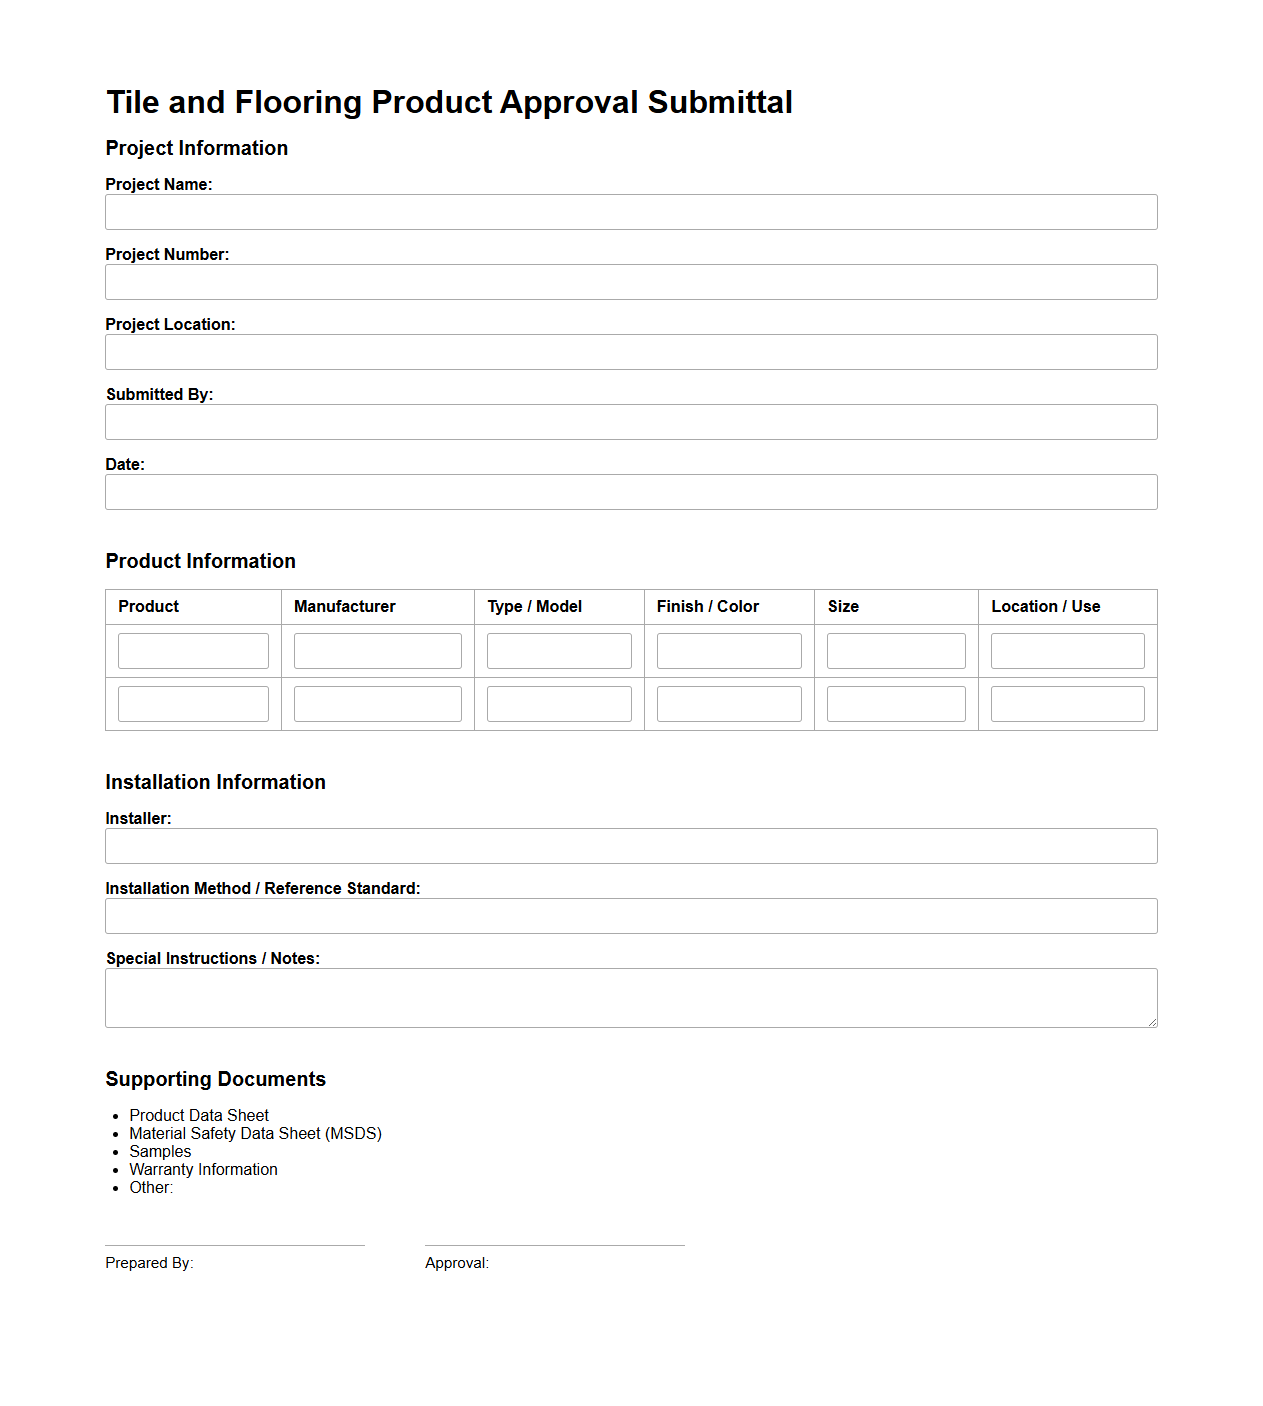Click the Project Number input field
This screenshot has height=1406, width=1263.
click(x=630, y=281)
